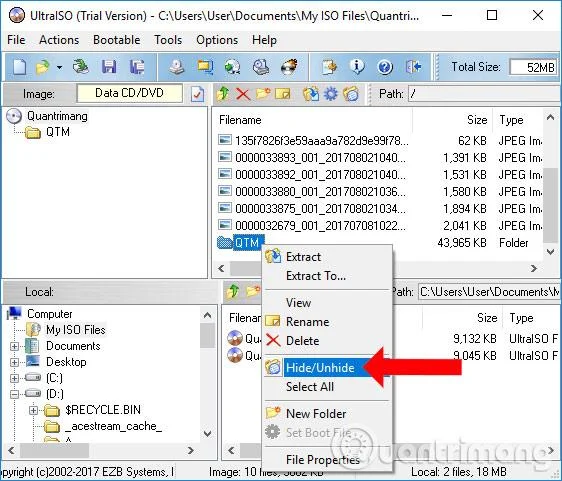Image resolution: width=562 pixels, height=481 pixels.
Task: Click the Info toolbar icon
Action: (x=357, y=67)
